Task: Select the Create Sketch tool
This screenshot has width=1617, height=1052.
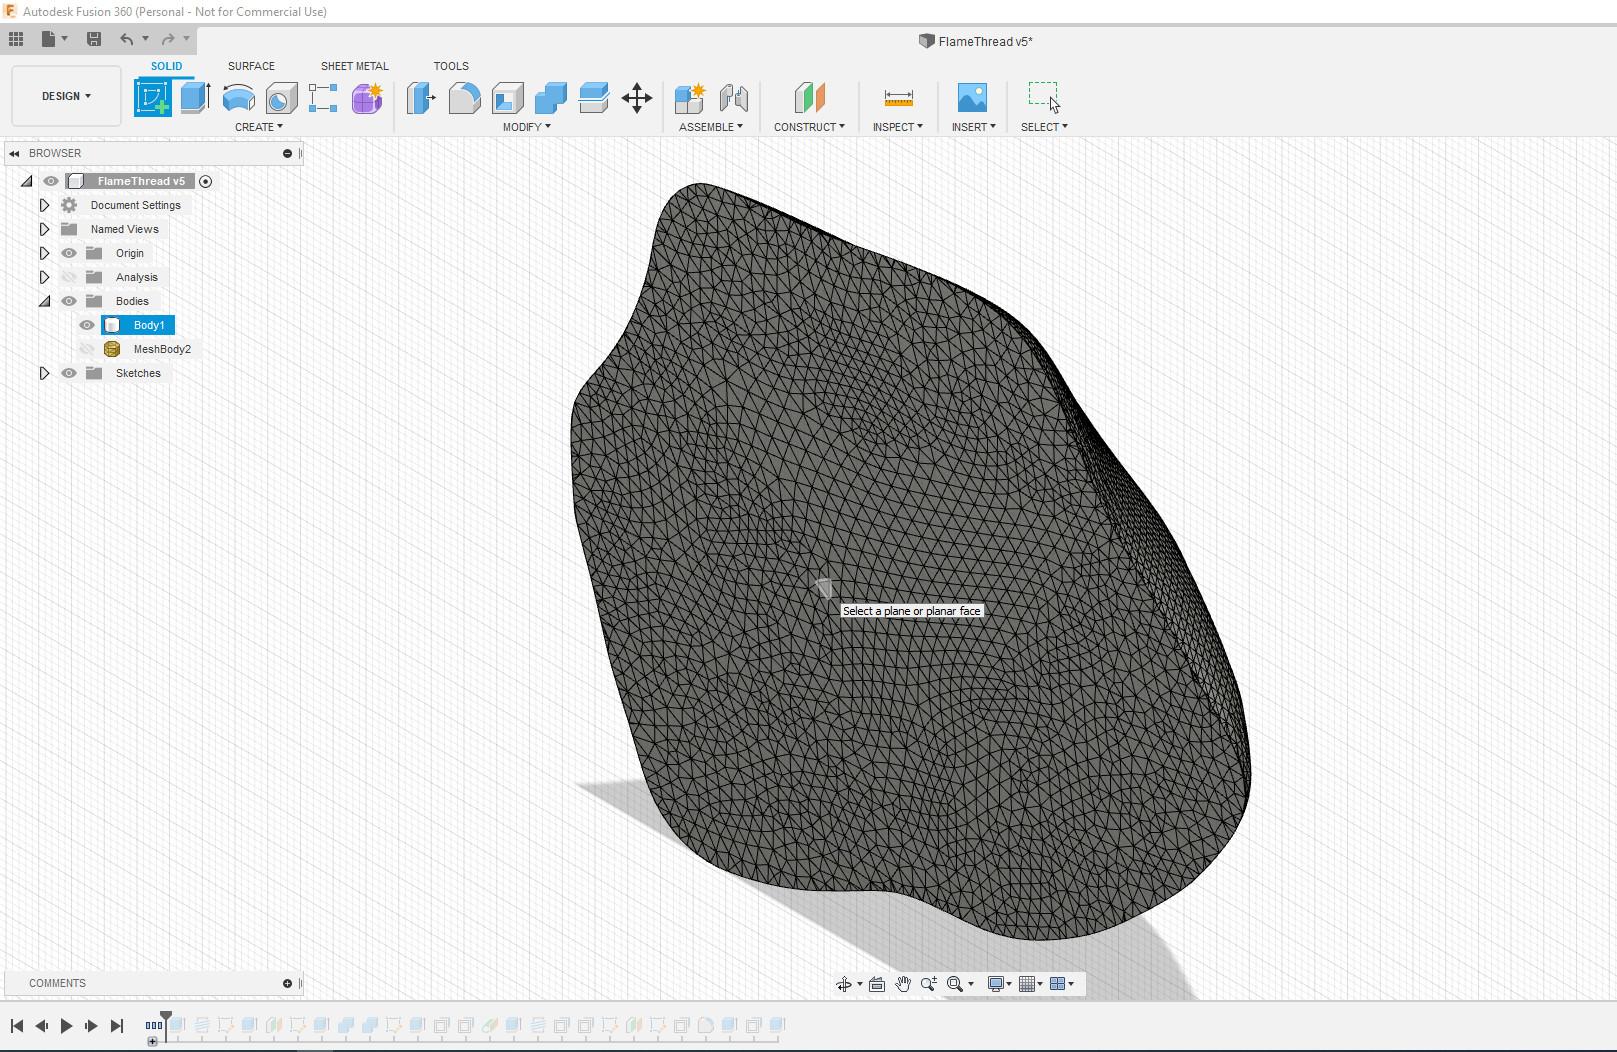Action: [152, 98]
